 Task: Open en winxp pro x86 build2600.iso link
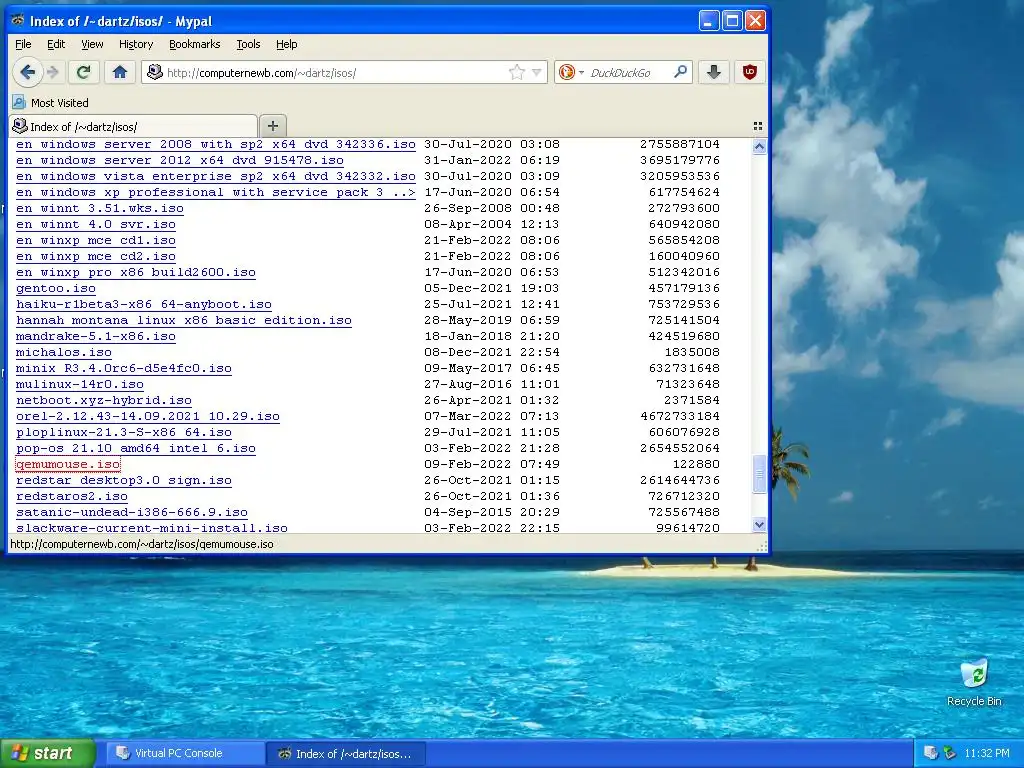pos(136,272)
